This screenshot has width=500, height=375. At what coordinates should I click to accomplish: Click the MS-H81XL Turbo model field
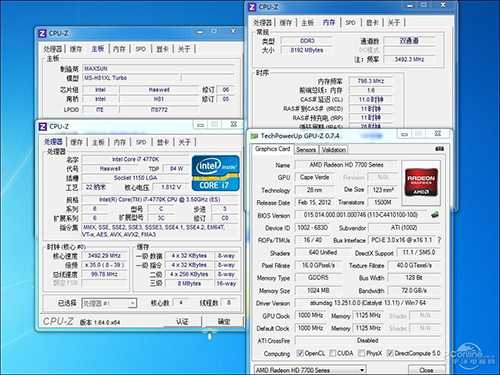pyautogui.click(x=131, y=78)
